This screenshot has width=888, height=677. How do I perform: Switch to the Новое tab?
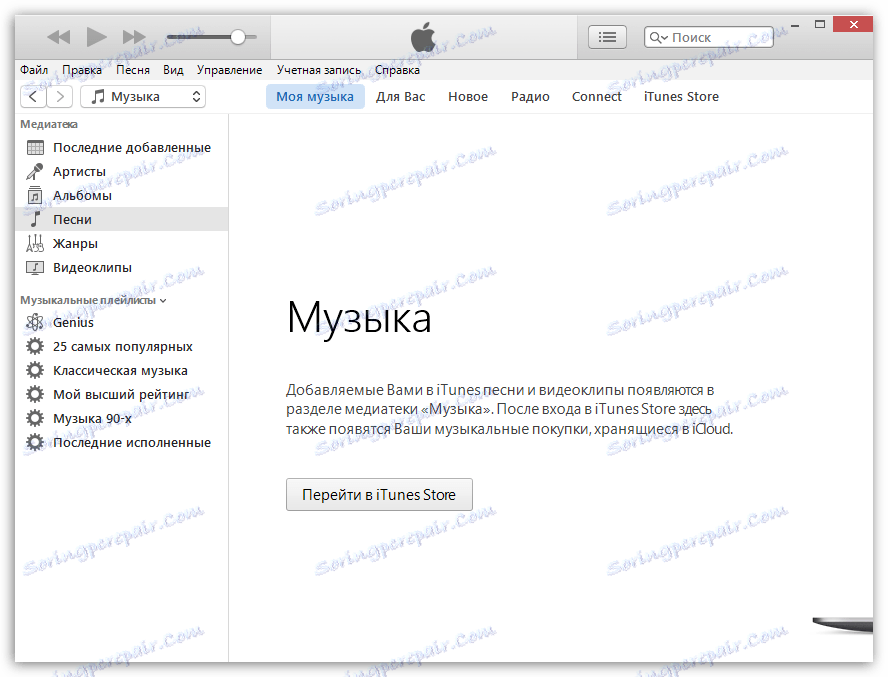pyautogui.click(x=468, y=96)
